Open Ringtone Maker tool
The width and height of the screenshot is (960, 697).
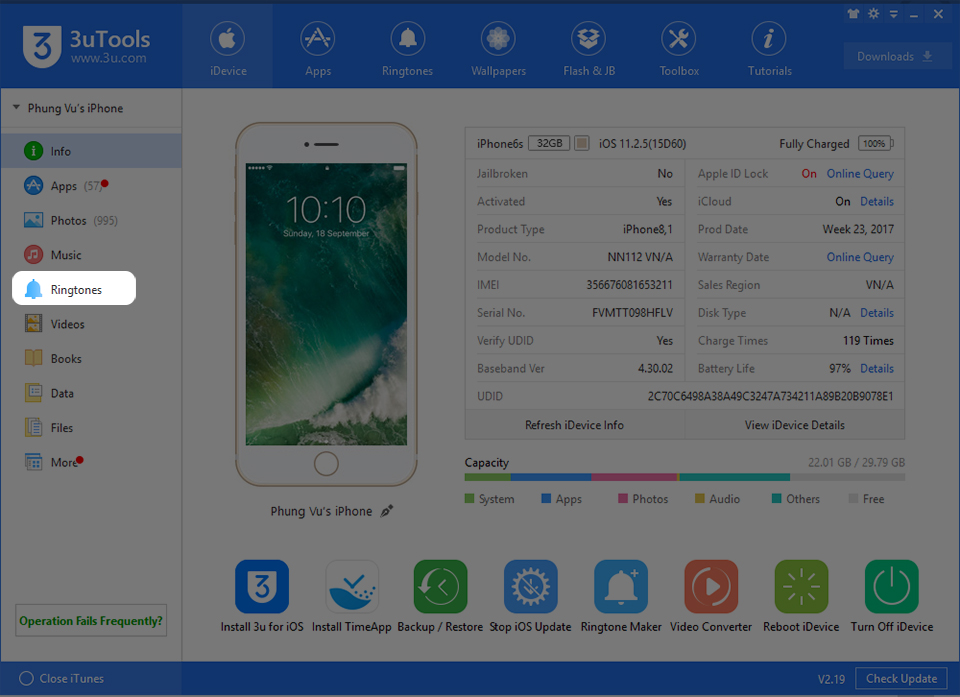click(621, 596)
